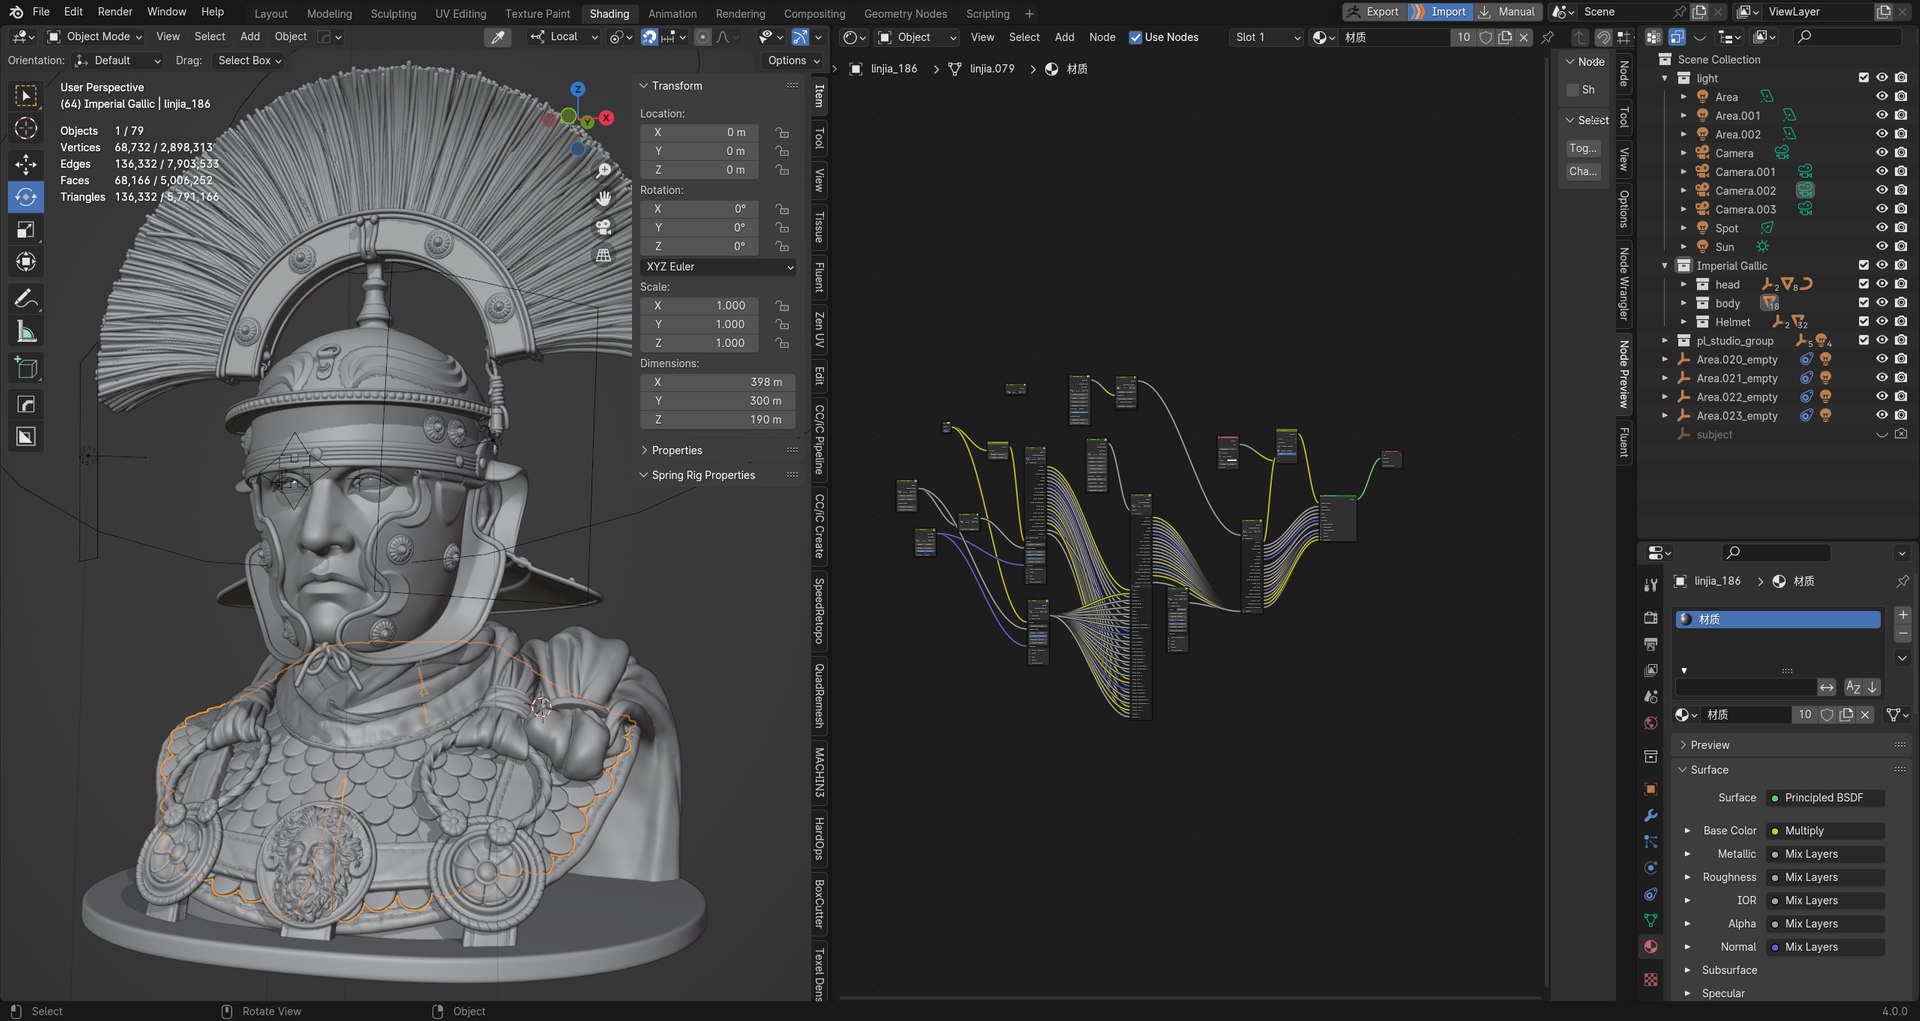Select the Scale tool
The image size is (1920, 1021).
pyautogui.click(x=26, y=230)
